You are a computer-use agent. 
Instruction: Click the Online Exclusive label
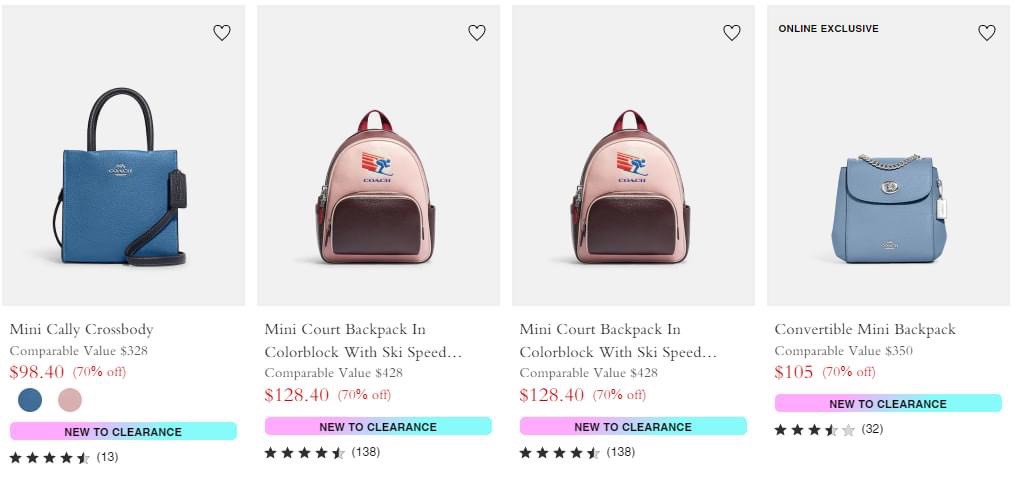click(x=828, y=29)
